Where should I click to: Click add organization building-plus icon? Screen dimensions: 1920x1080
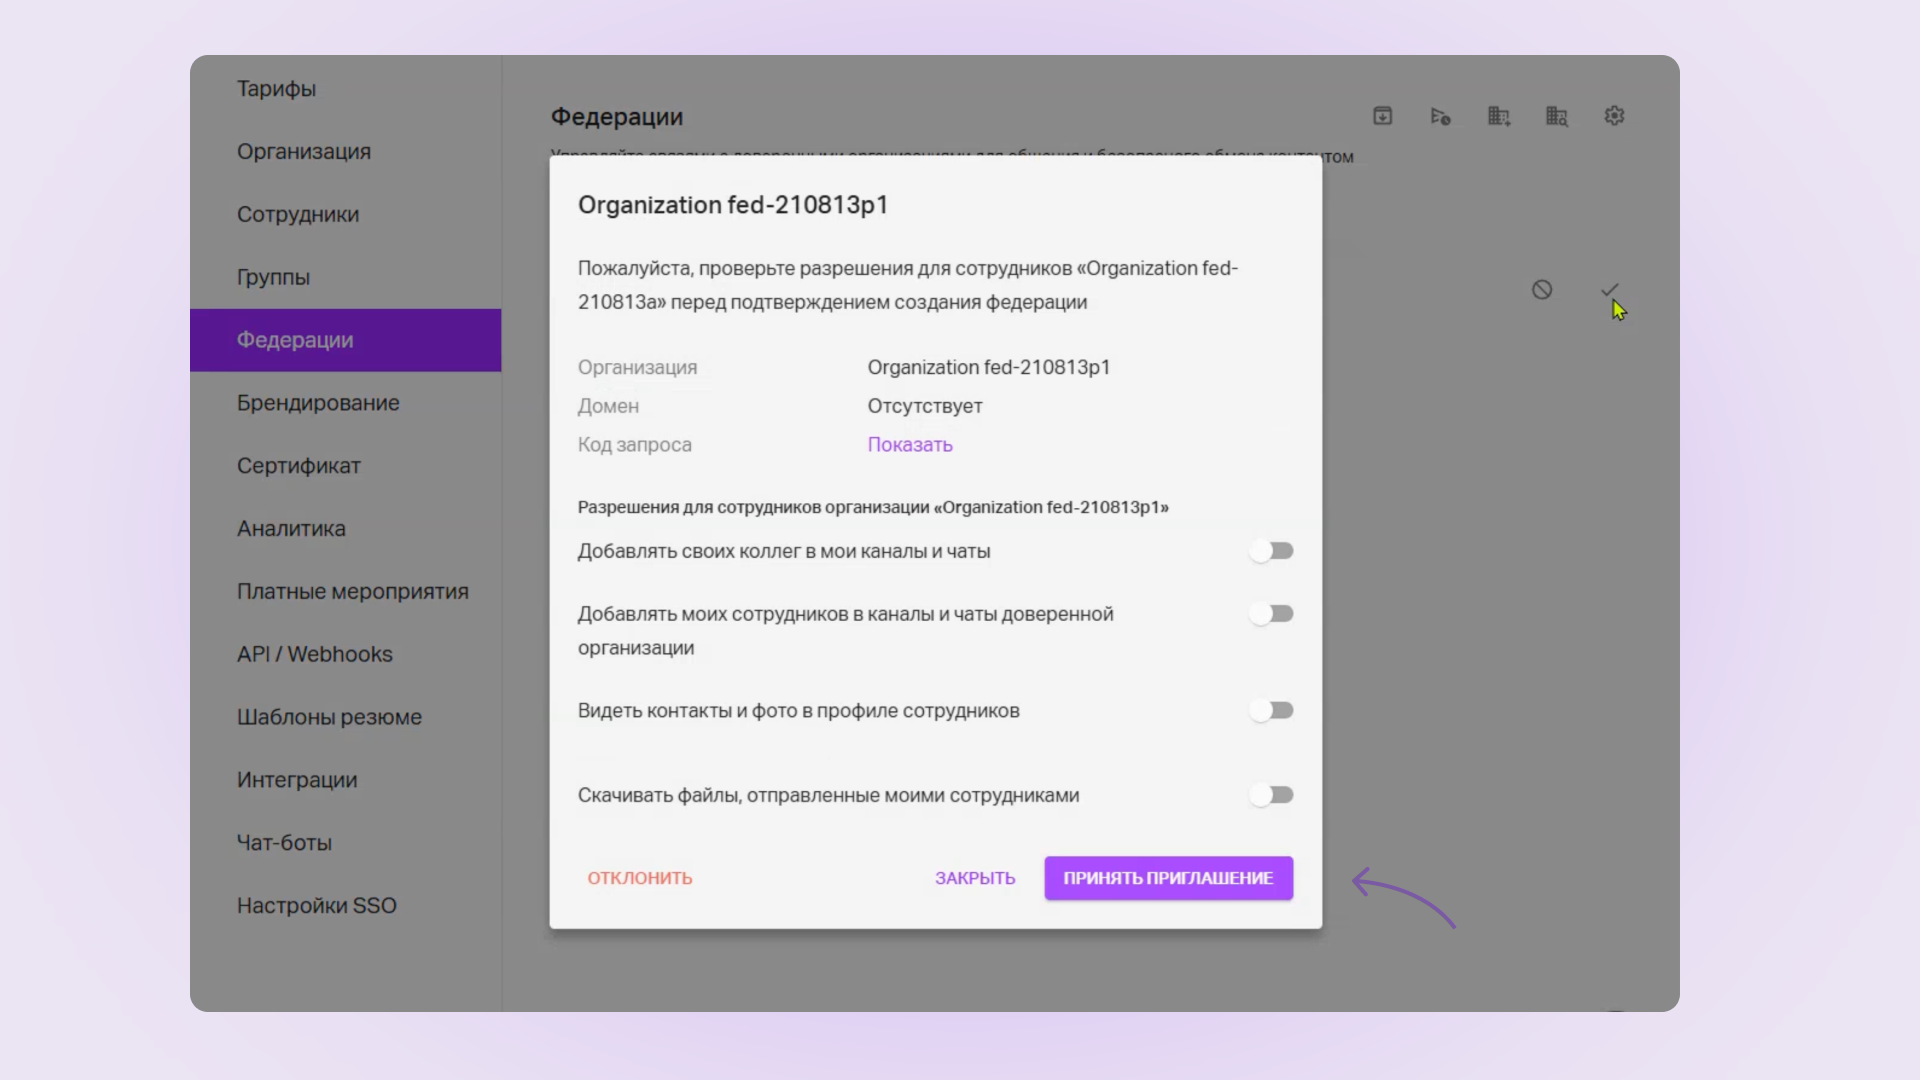tap(1498, 116)
